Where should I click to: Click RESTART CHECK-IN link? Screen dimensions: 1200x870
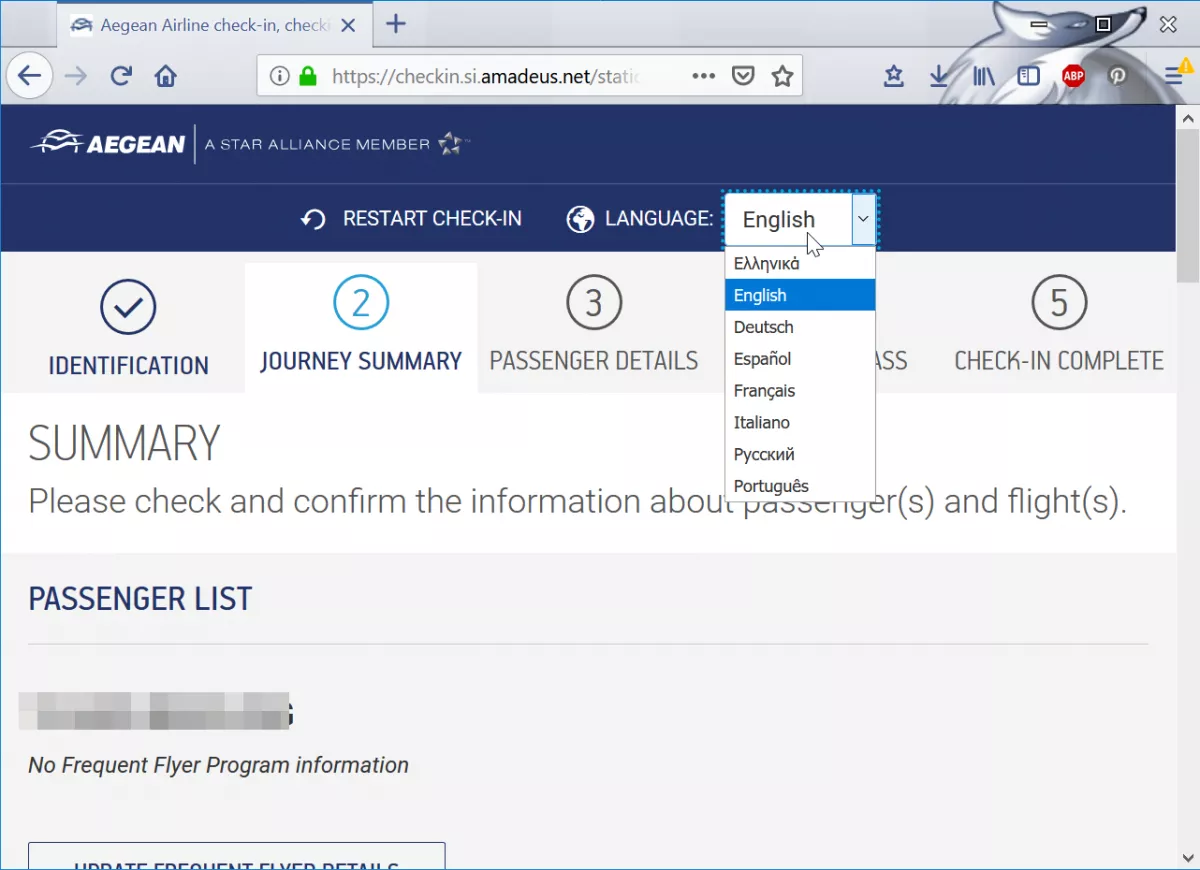pos(412,219)
